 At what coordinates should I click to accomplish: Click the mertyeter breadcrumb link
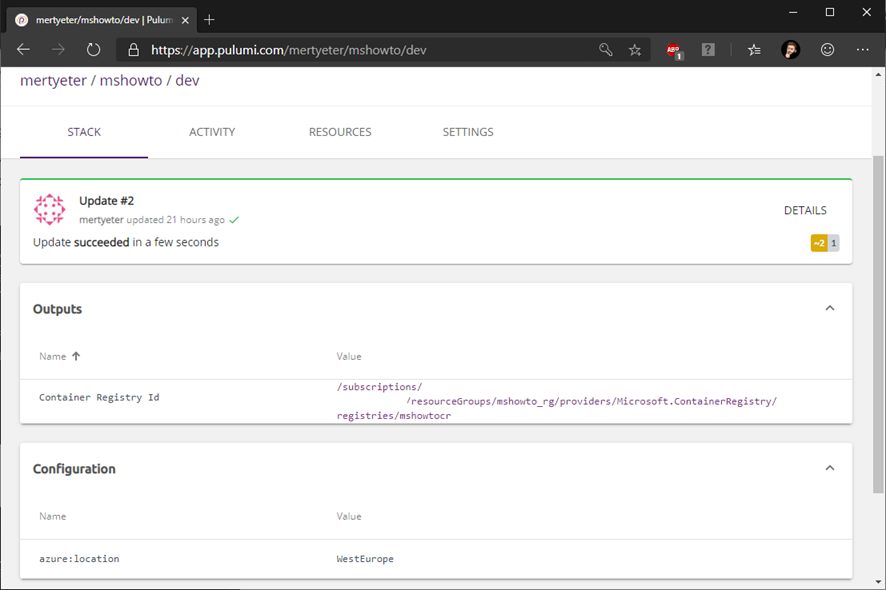pyautogui.click(x=53, y=81)
